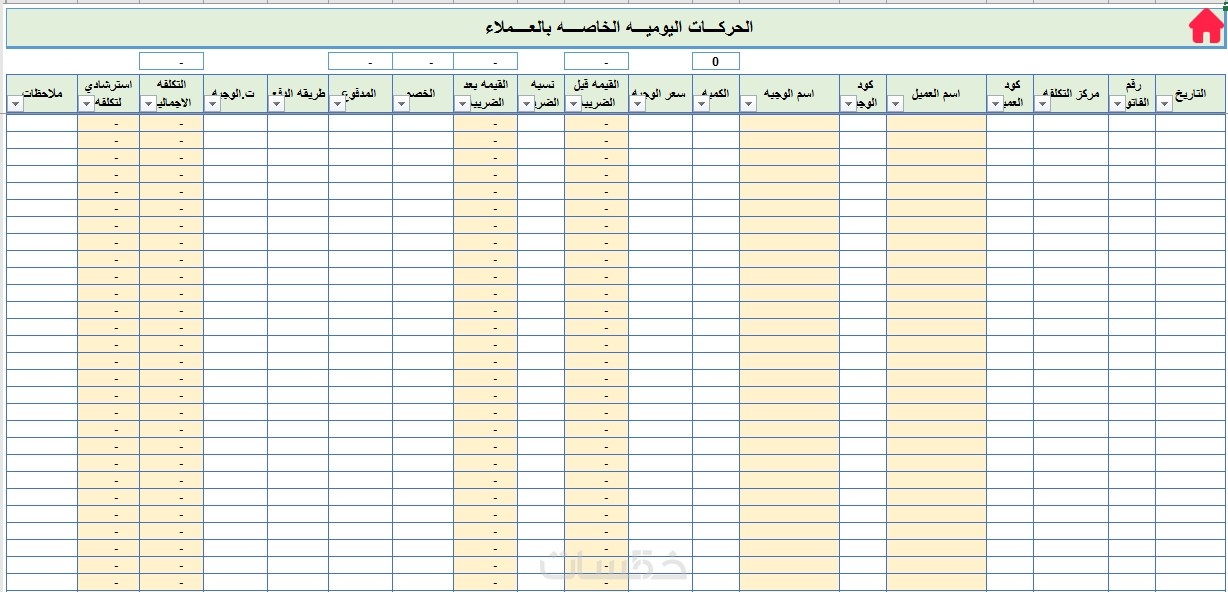1228x592 pixels.
Task: Open the ت.الوجبه filter arrow
Action: point(212,103)
